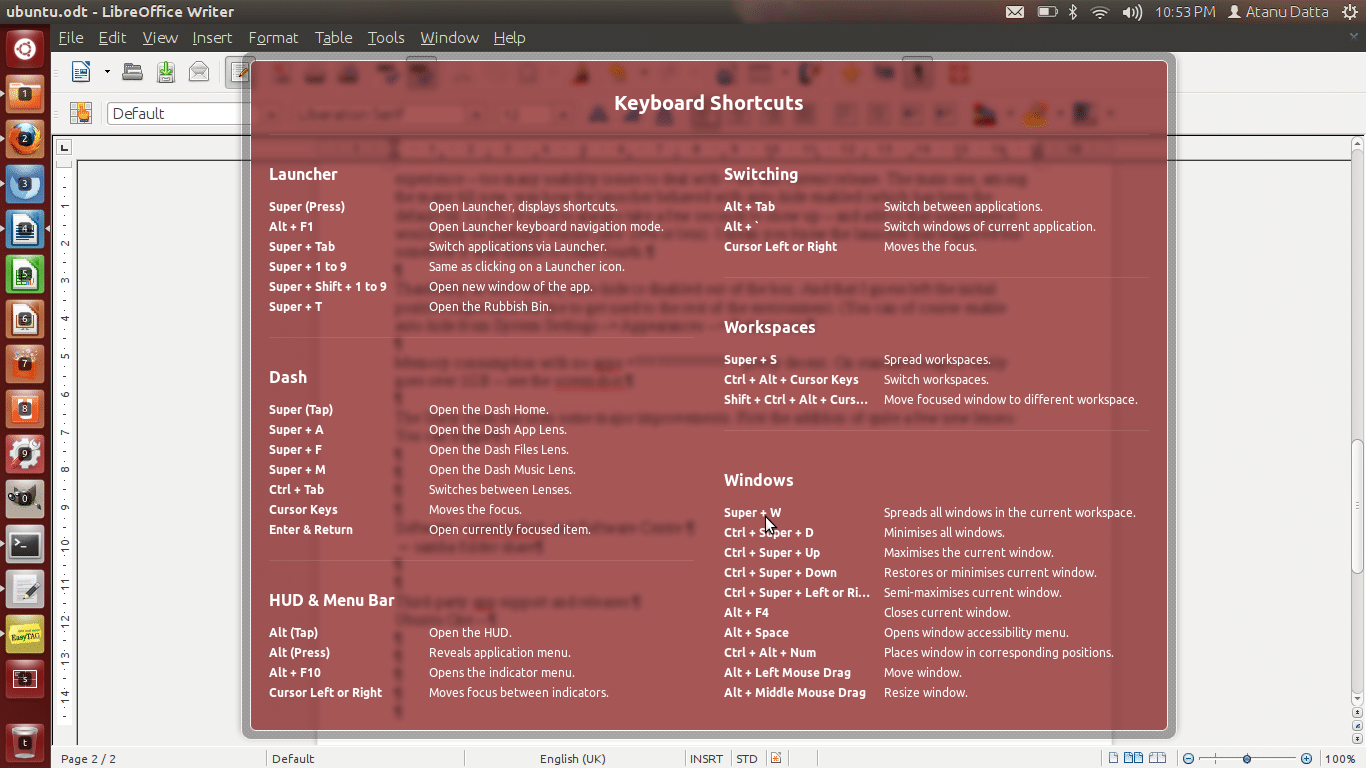
Task: Open the Help menu
Action: [x=509, y=38]
